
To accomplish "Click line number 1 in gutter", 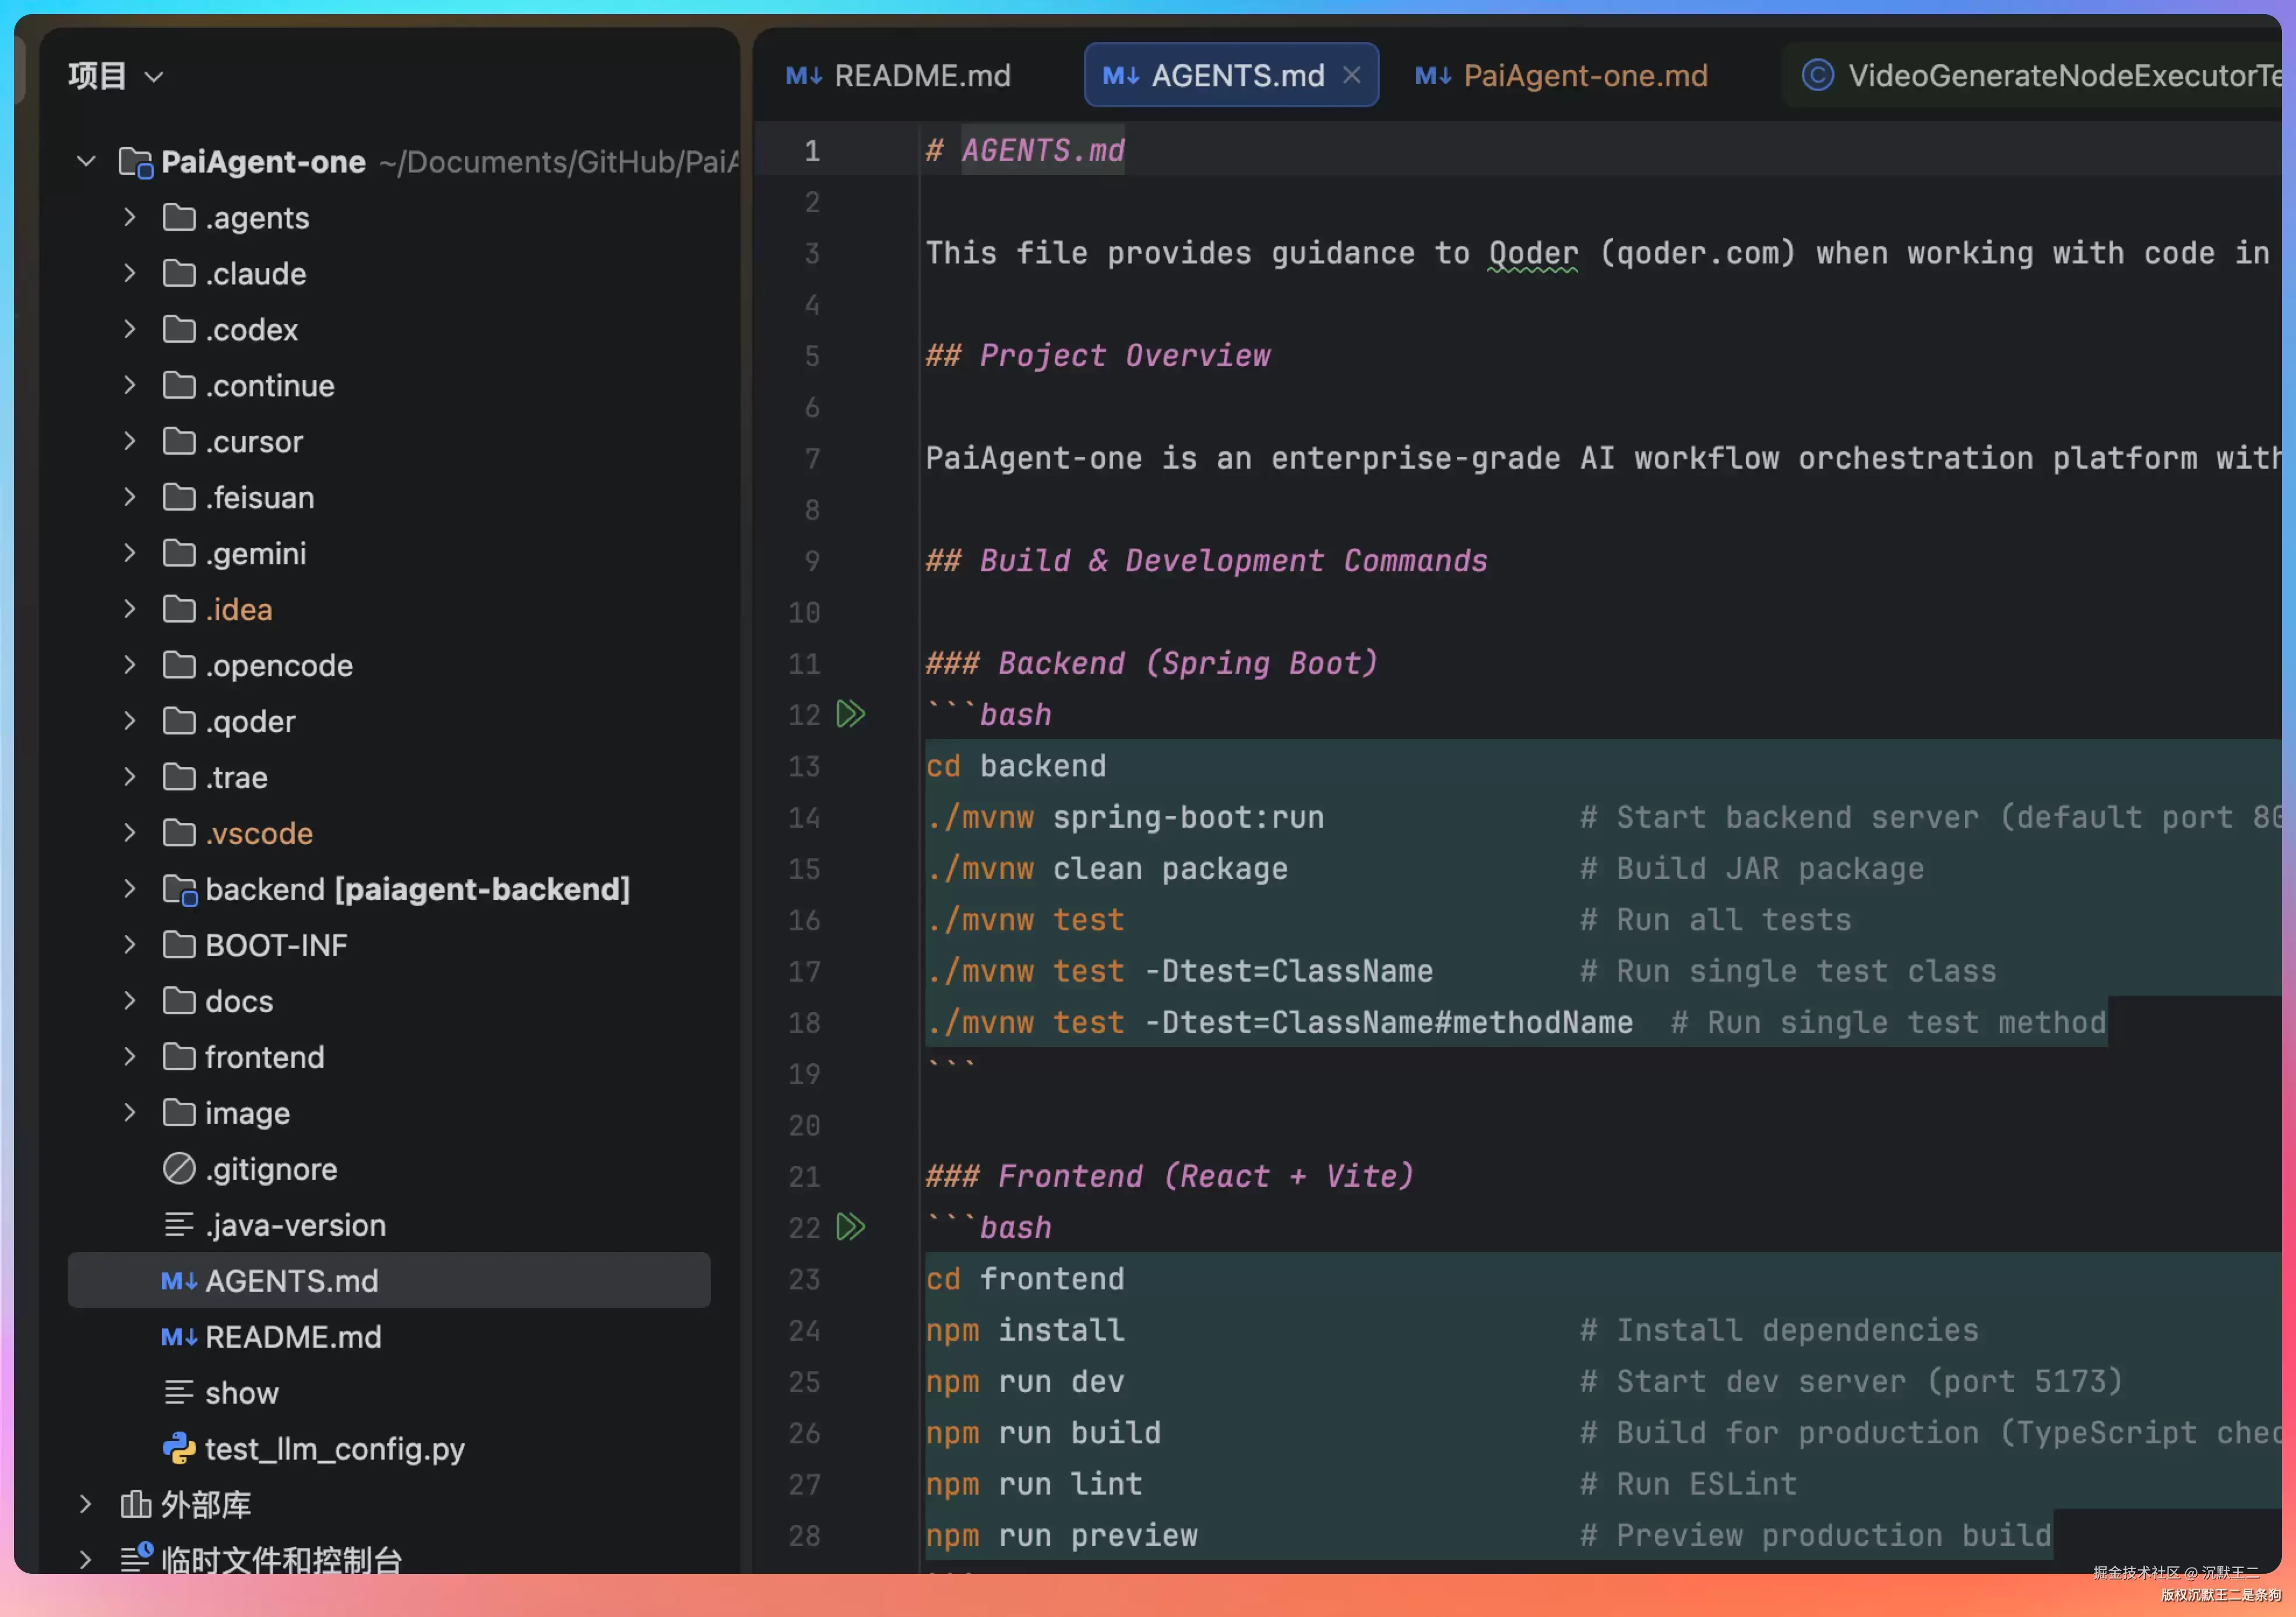I will pos(811,150).
